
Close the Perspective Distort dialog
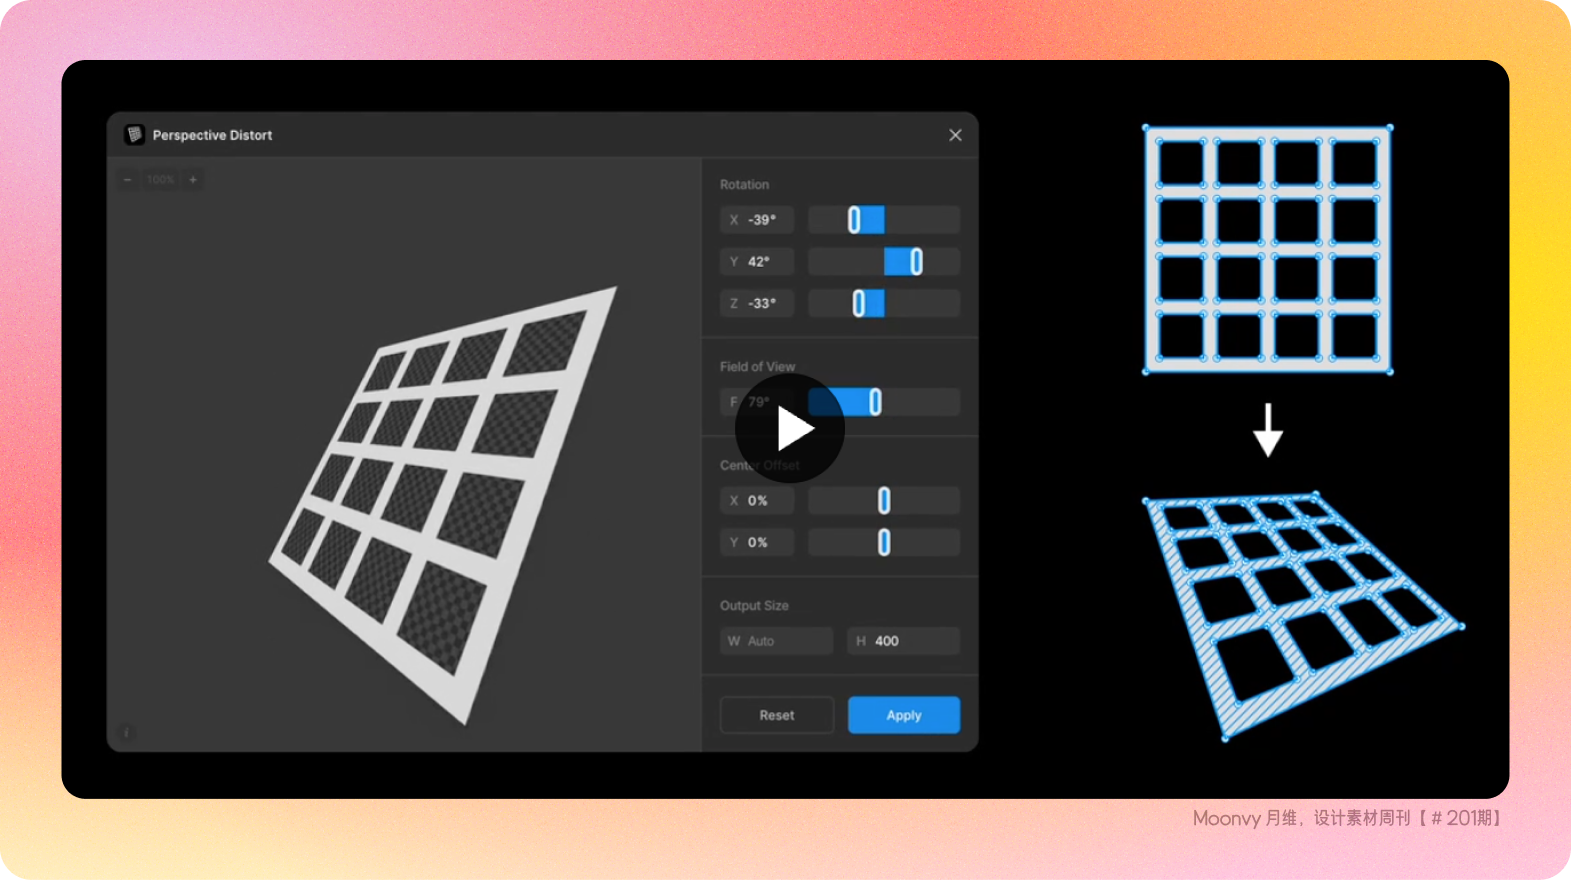click(955, 135)
